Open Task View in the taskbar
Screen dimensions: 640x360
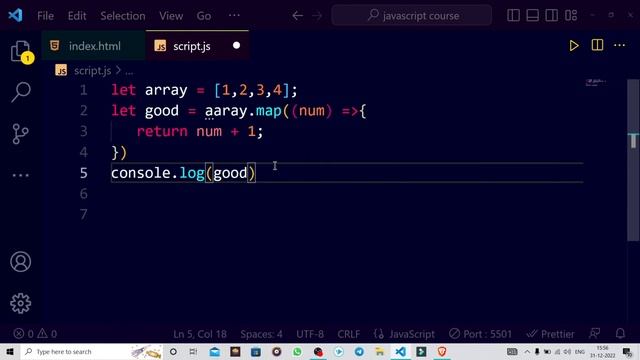click(193, 351)
